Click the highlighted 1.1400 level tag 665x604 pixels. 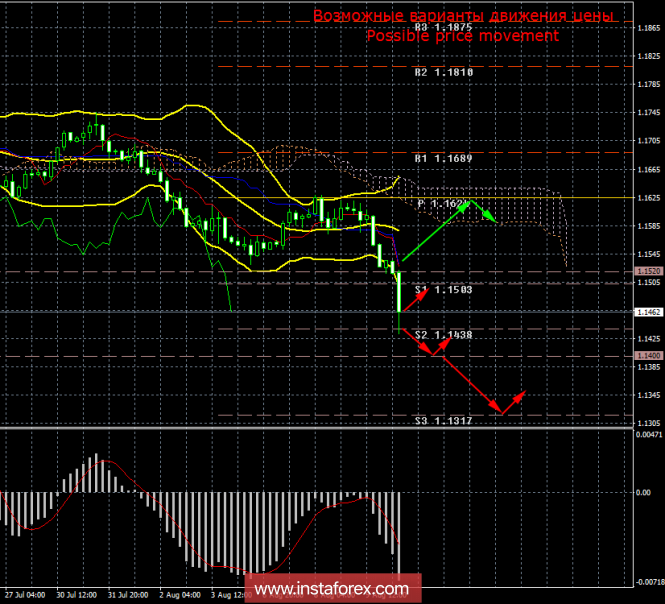648,356
